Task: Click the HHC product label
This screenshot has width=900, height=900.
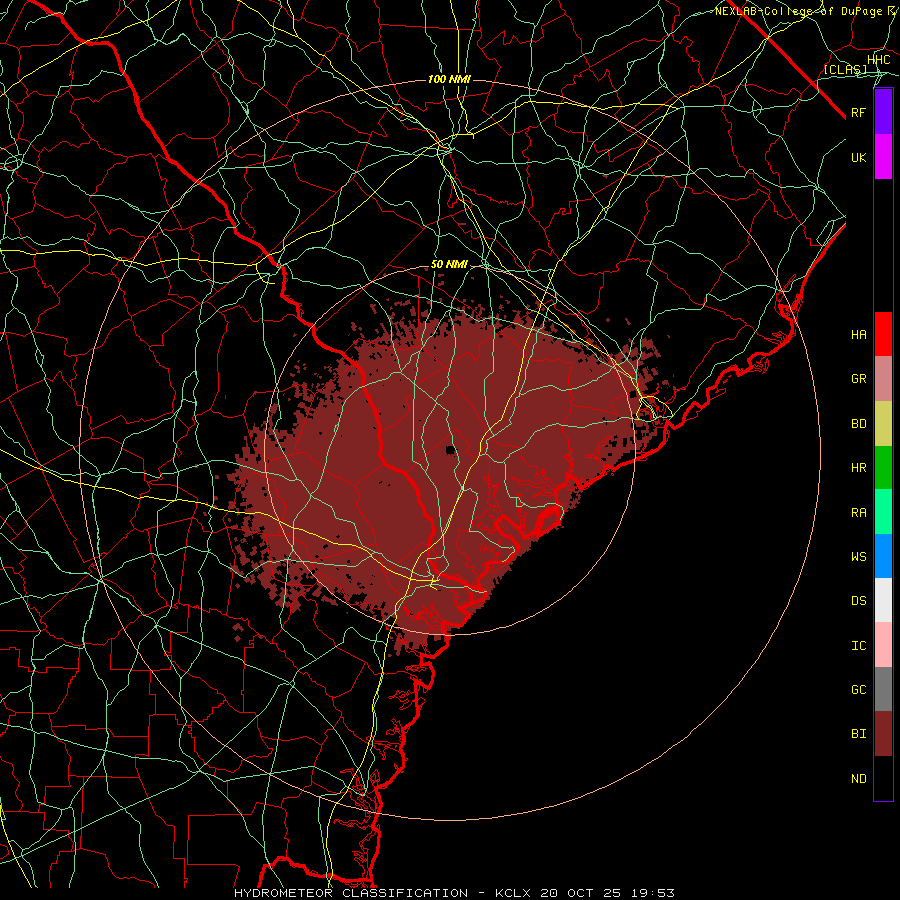Action: [879, 60]
